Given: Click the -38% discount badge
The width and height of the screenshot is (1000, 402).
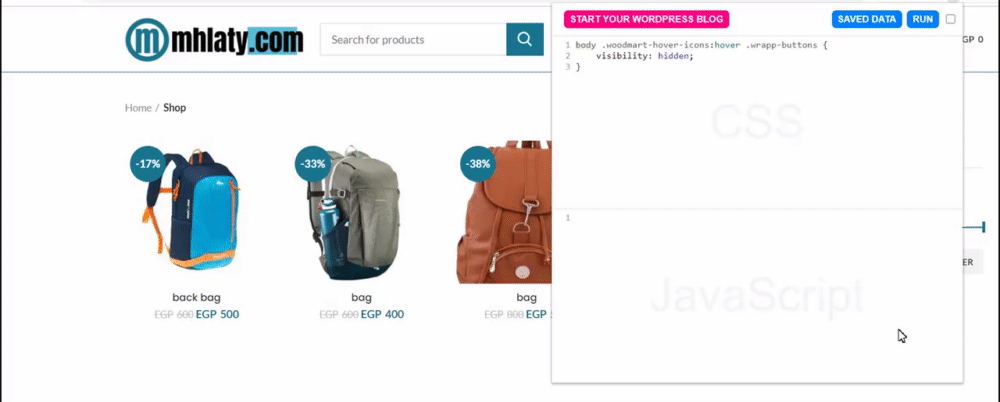Looking at the screenshot, I should pyautogui.click(x=478, y=164).
